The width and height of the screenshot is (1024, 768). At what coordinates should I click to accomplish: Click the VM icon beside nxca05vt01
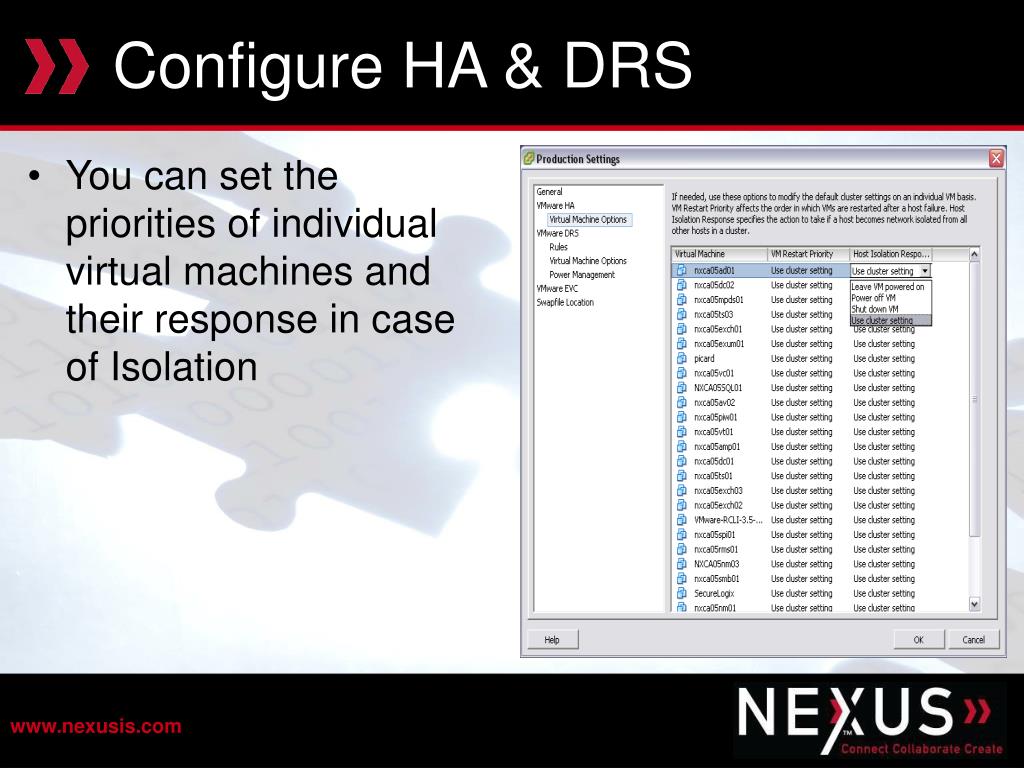click(x=682, y=432)
